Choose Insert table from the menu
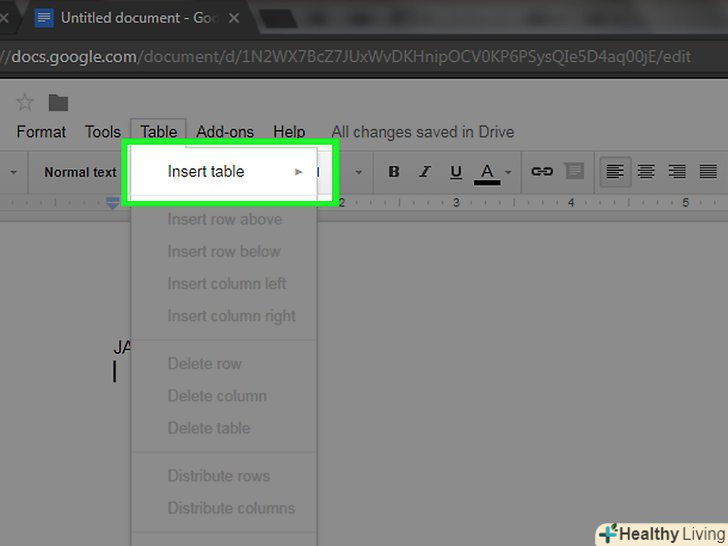This screenshot has height=546, width=728. (224, 171)
